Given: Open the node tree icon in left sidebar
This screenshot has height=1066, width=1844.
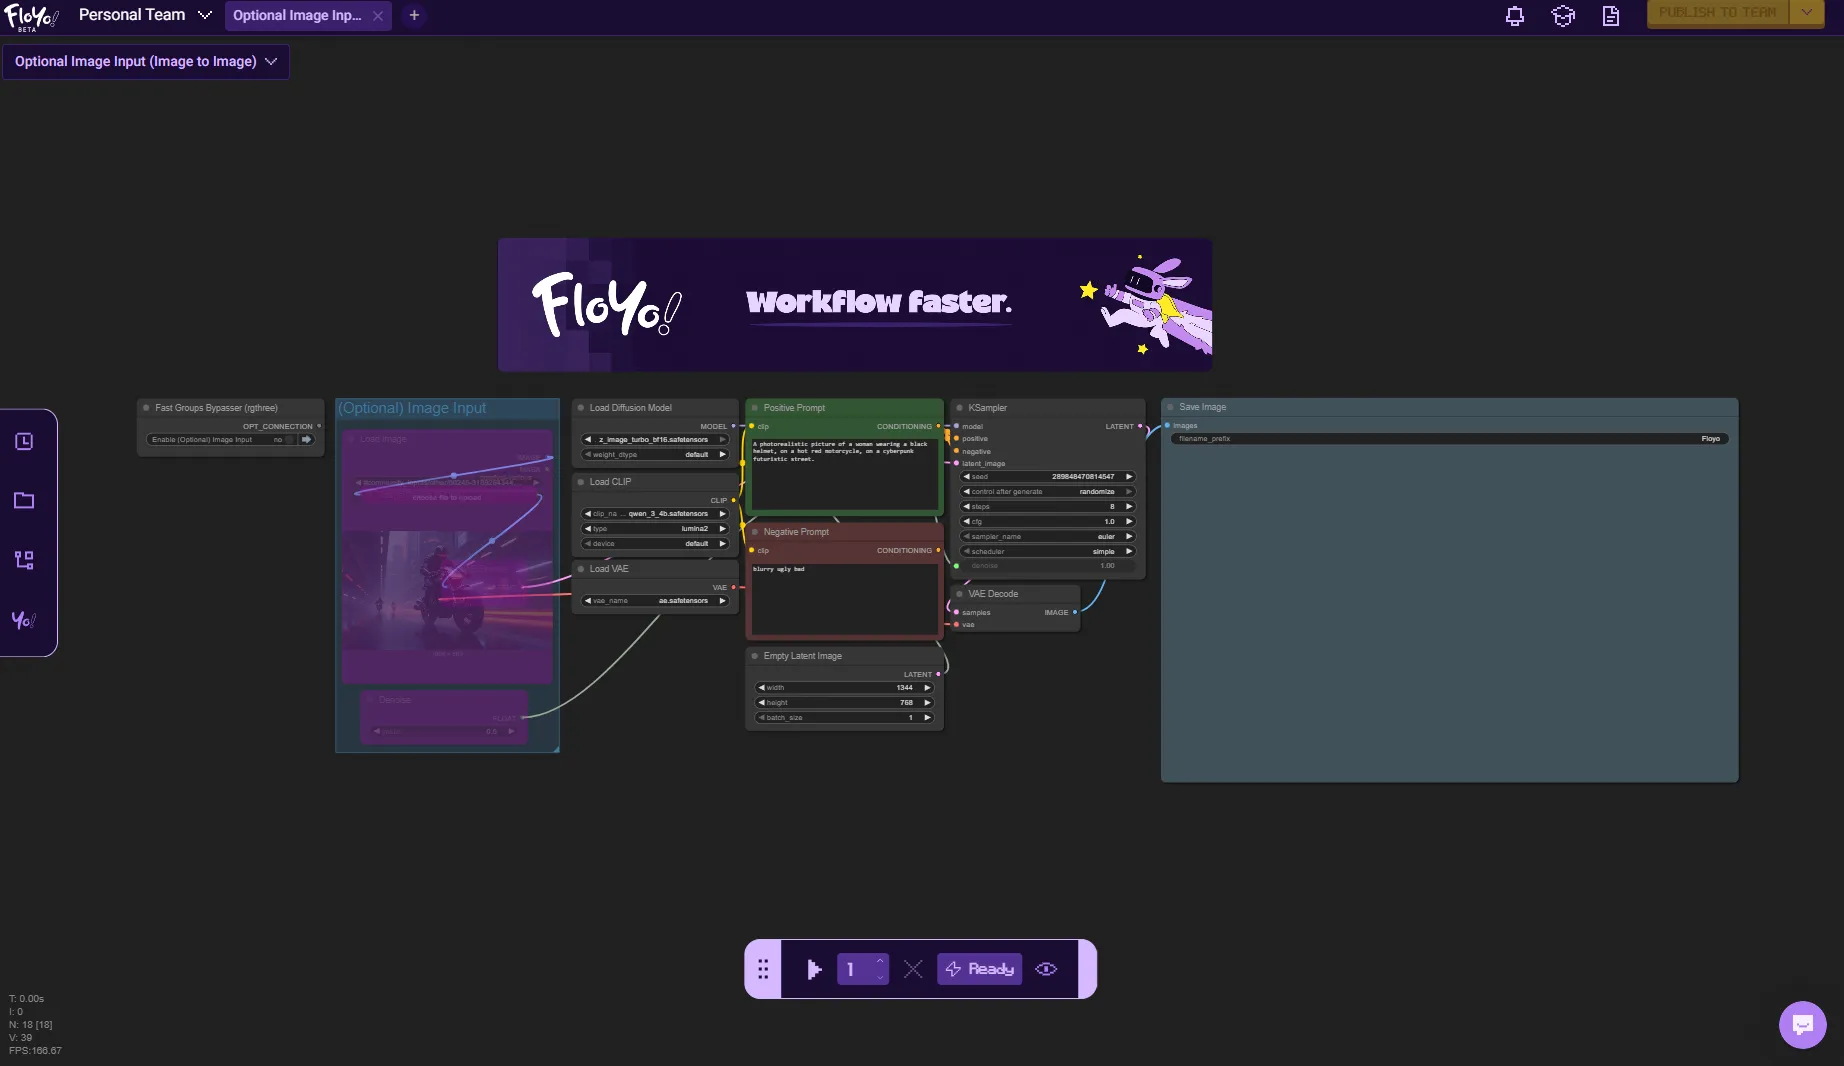Looking at the screenshot, I should pos(24,560).
